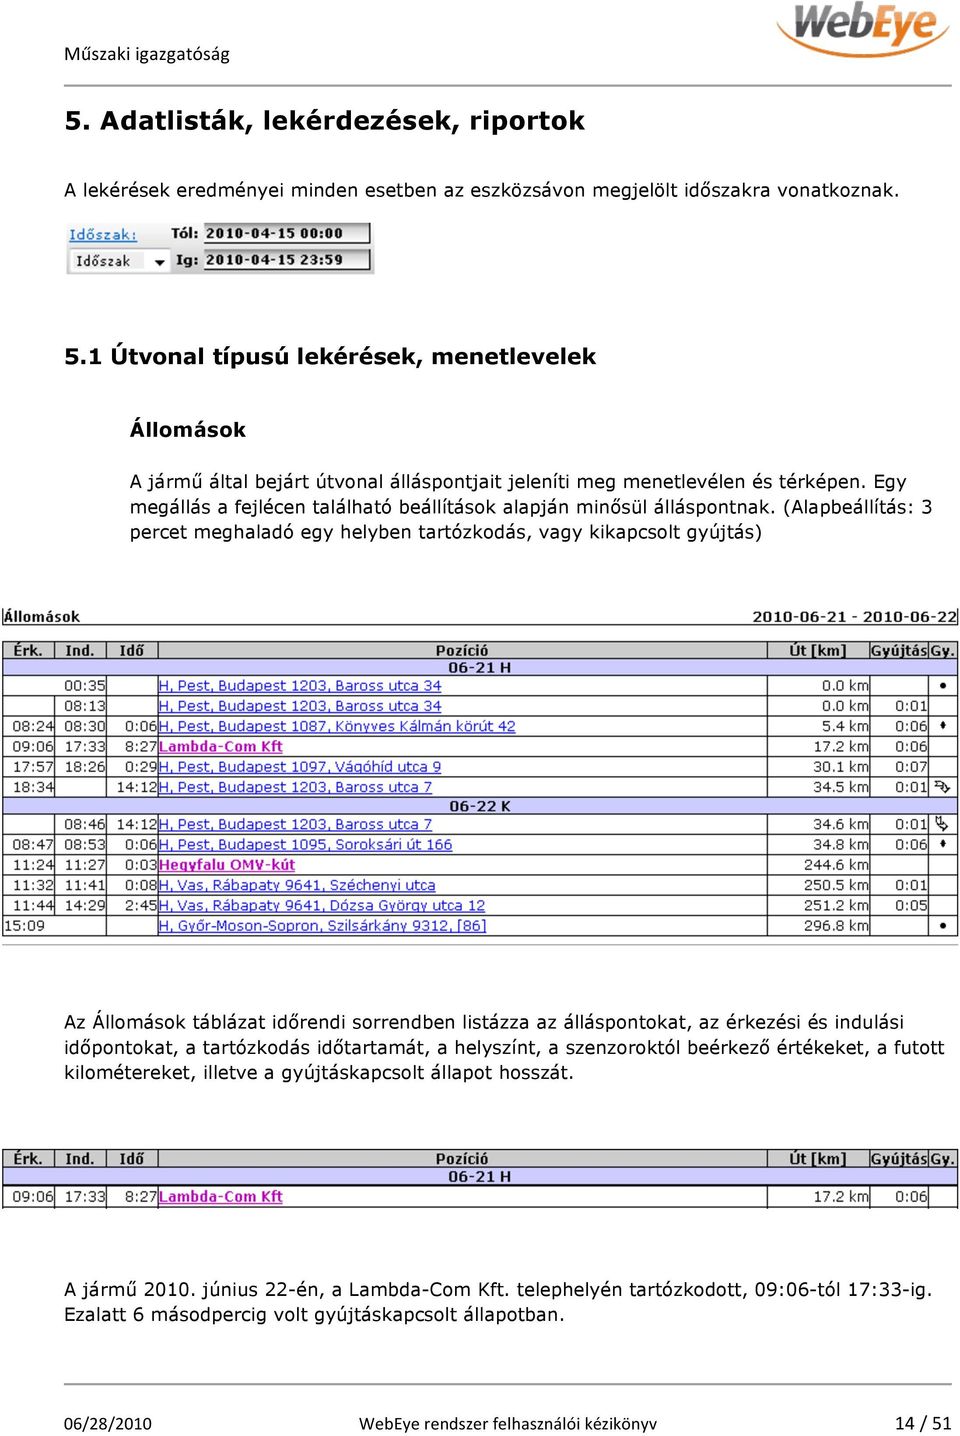Click the Pozíció column header in the large table

pos(462,650)
